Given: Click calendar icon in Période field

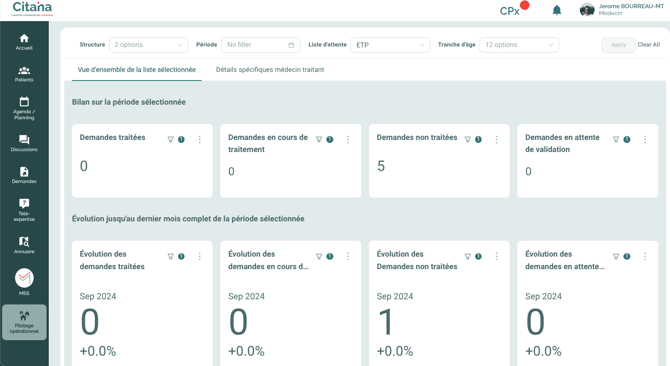Looking at the screenshot, I should pyautogui.click(x=291, y=45).
